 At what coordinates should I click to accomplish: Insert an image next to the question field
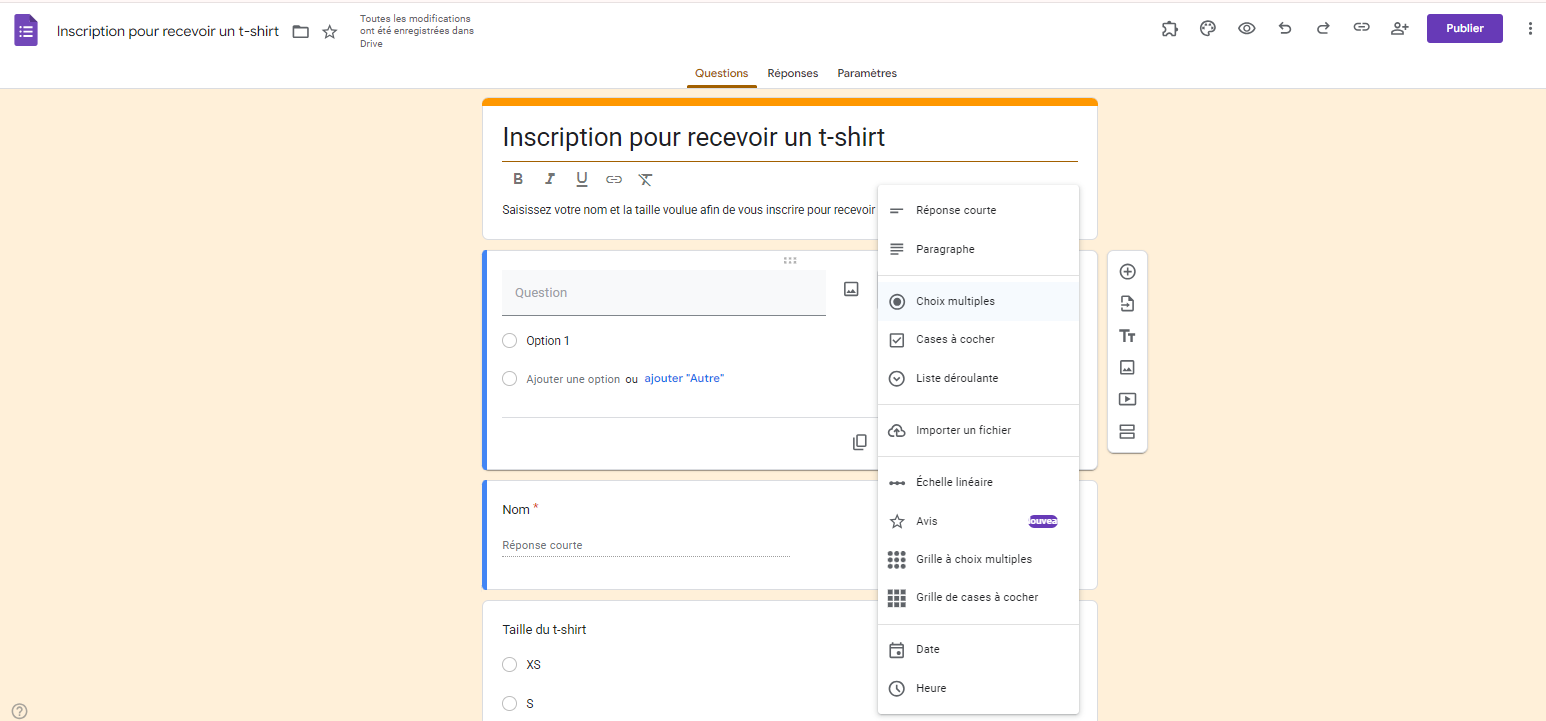pos(851,289)
